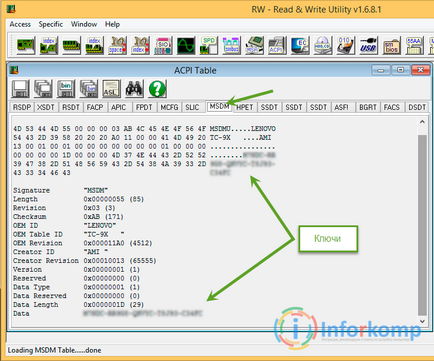Click the SMBIOS toolbar icon
Screen dimensions: 434x361
(391, 45)
